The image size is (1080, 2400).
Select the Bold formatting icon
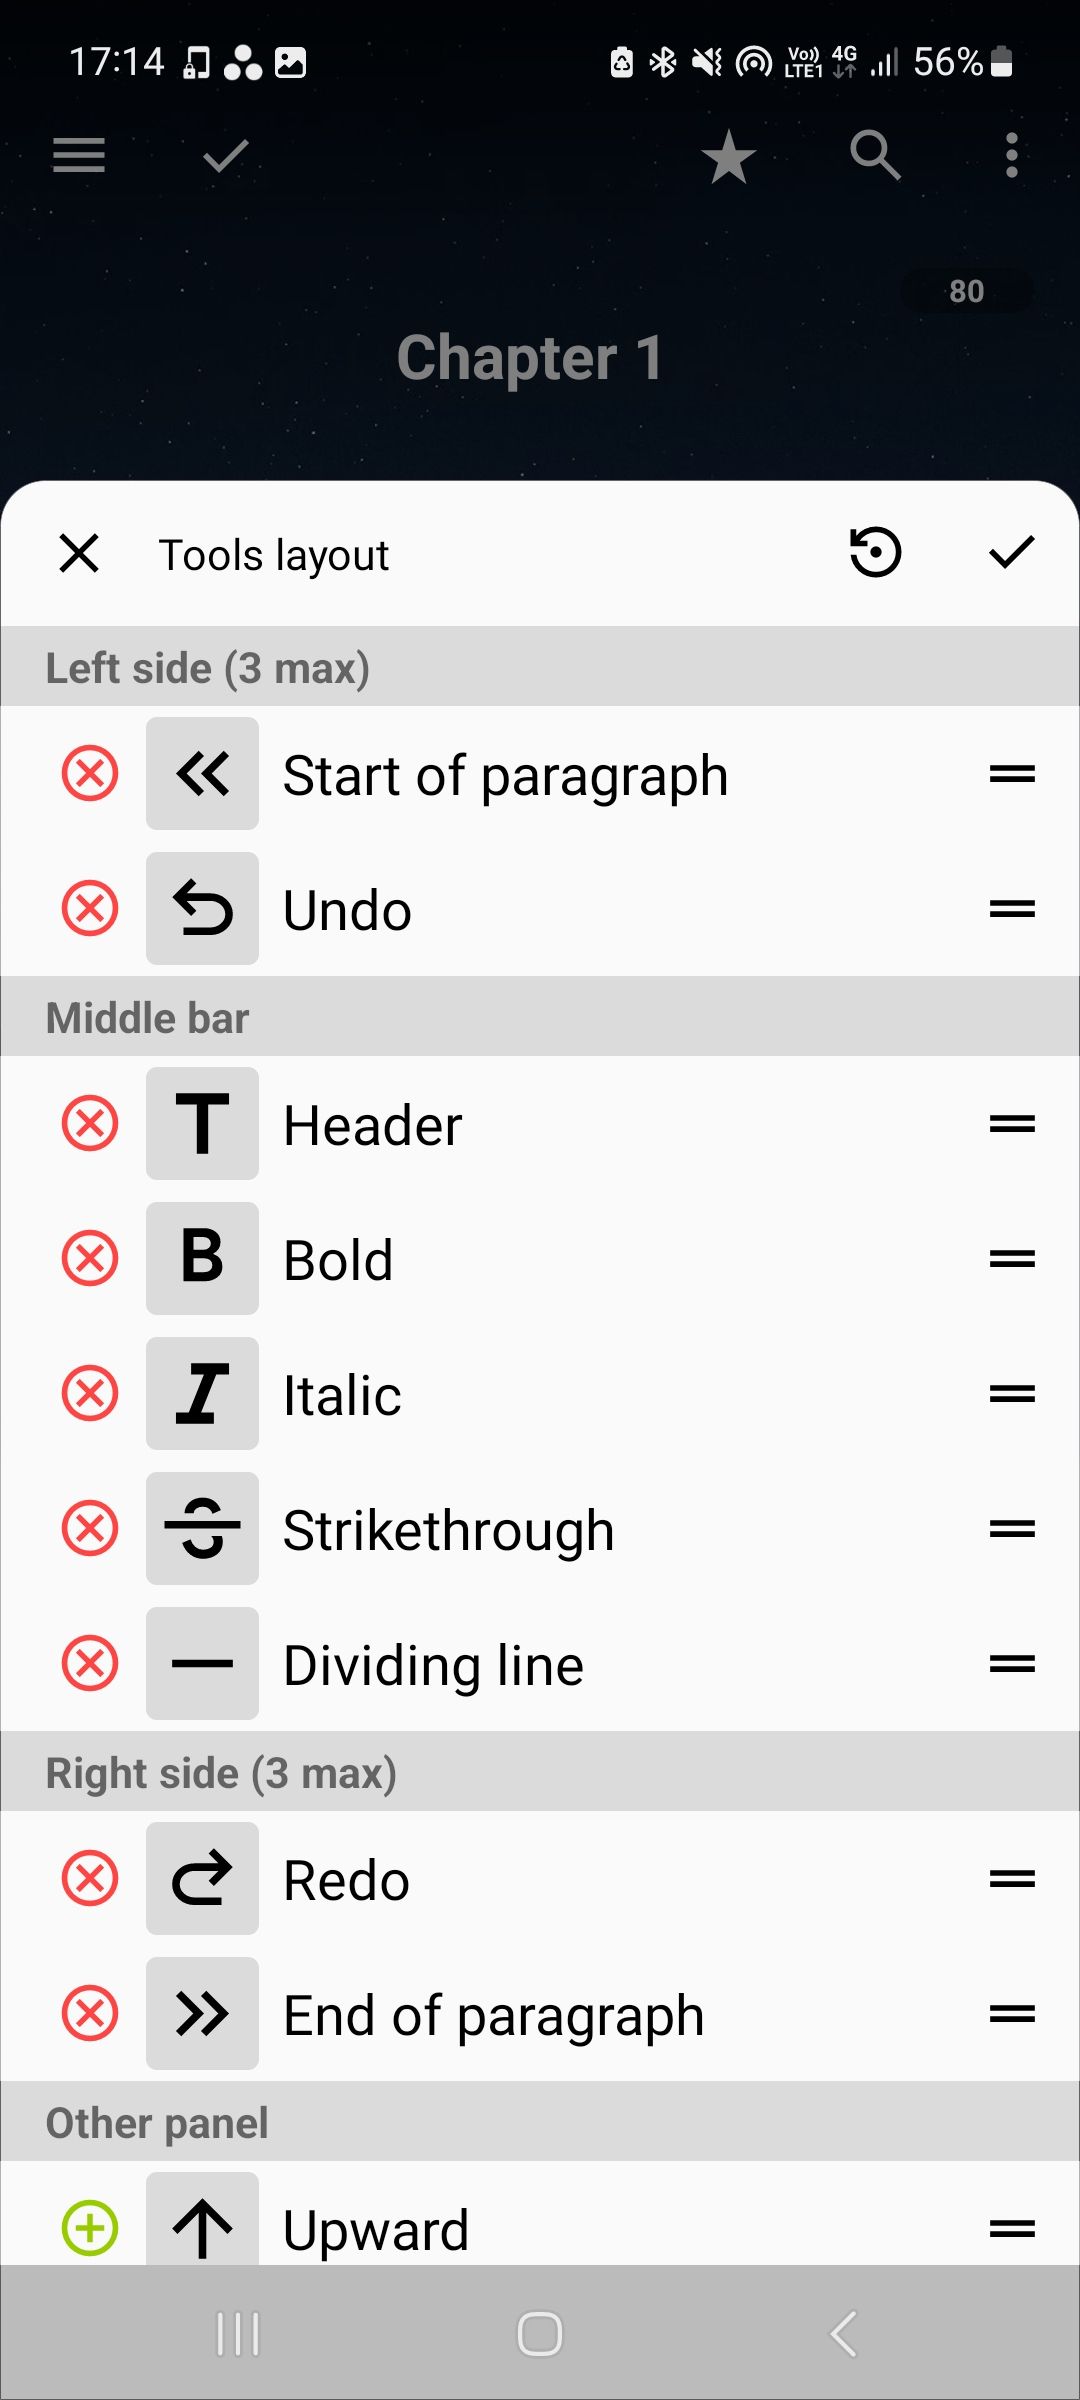tap(202, 1258)
